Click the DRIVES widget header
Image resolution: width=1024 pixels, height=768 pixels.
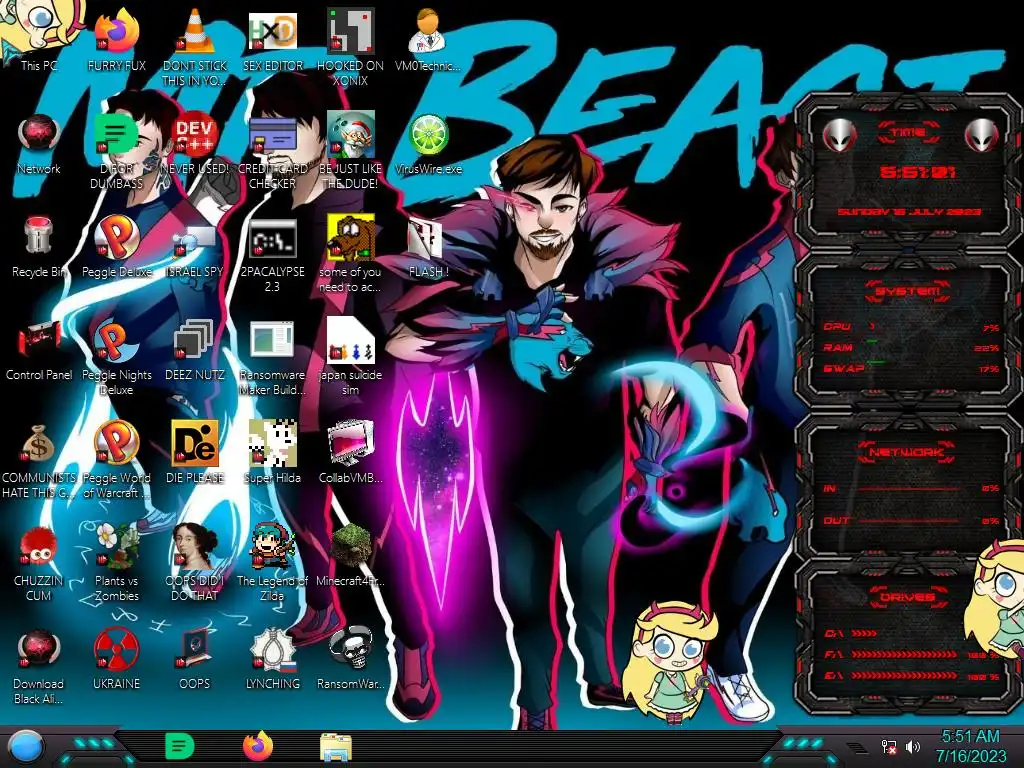tap(908, 597)
